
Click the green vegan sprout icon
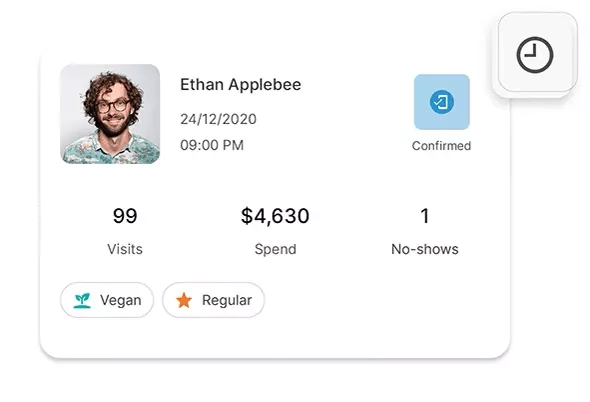82,300
